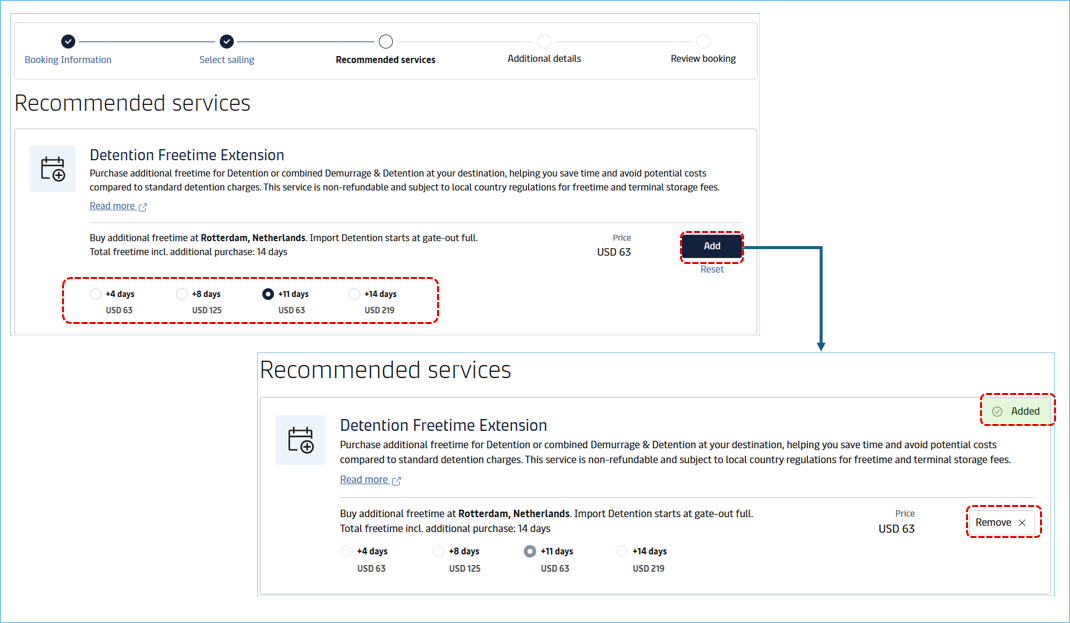Select +11 days radio in the card with Add button

point(268,294)
